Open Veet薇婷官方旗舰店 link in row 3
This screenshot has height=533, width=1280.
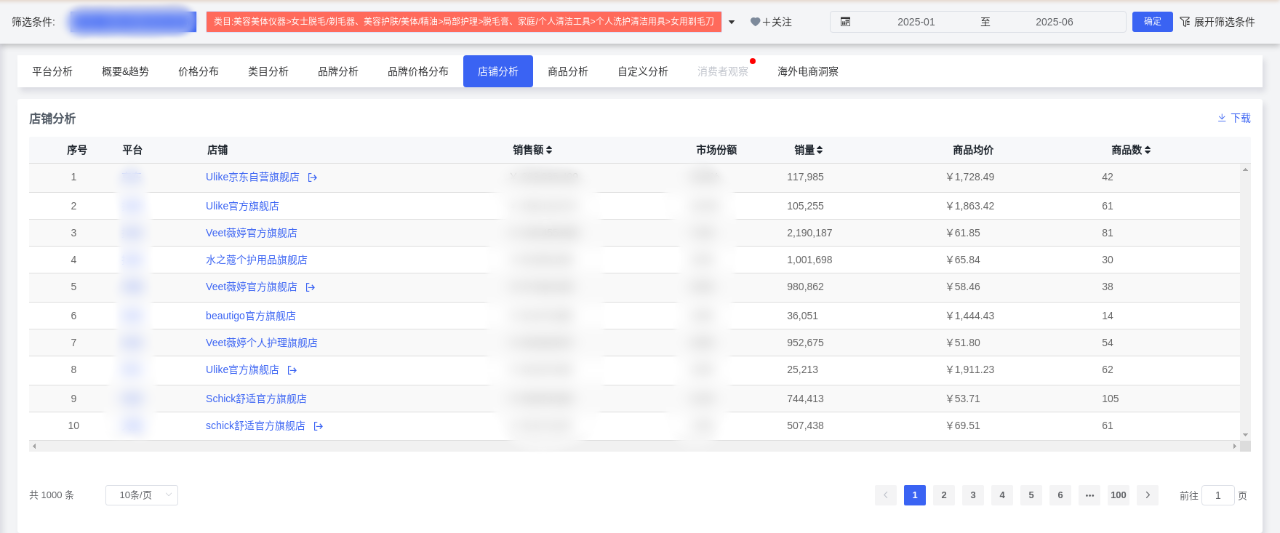tap(251, 233)
